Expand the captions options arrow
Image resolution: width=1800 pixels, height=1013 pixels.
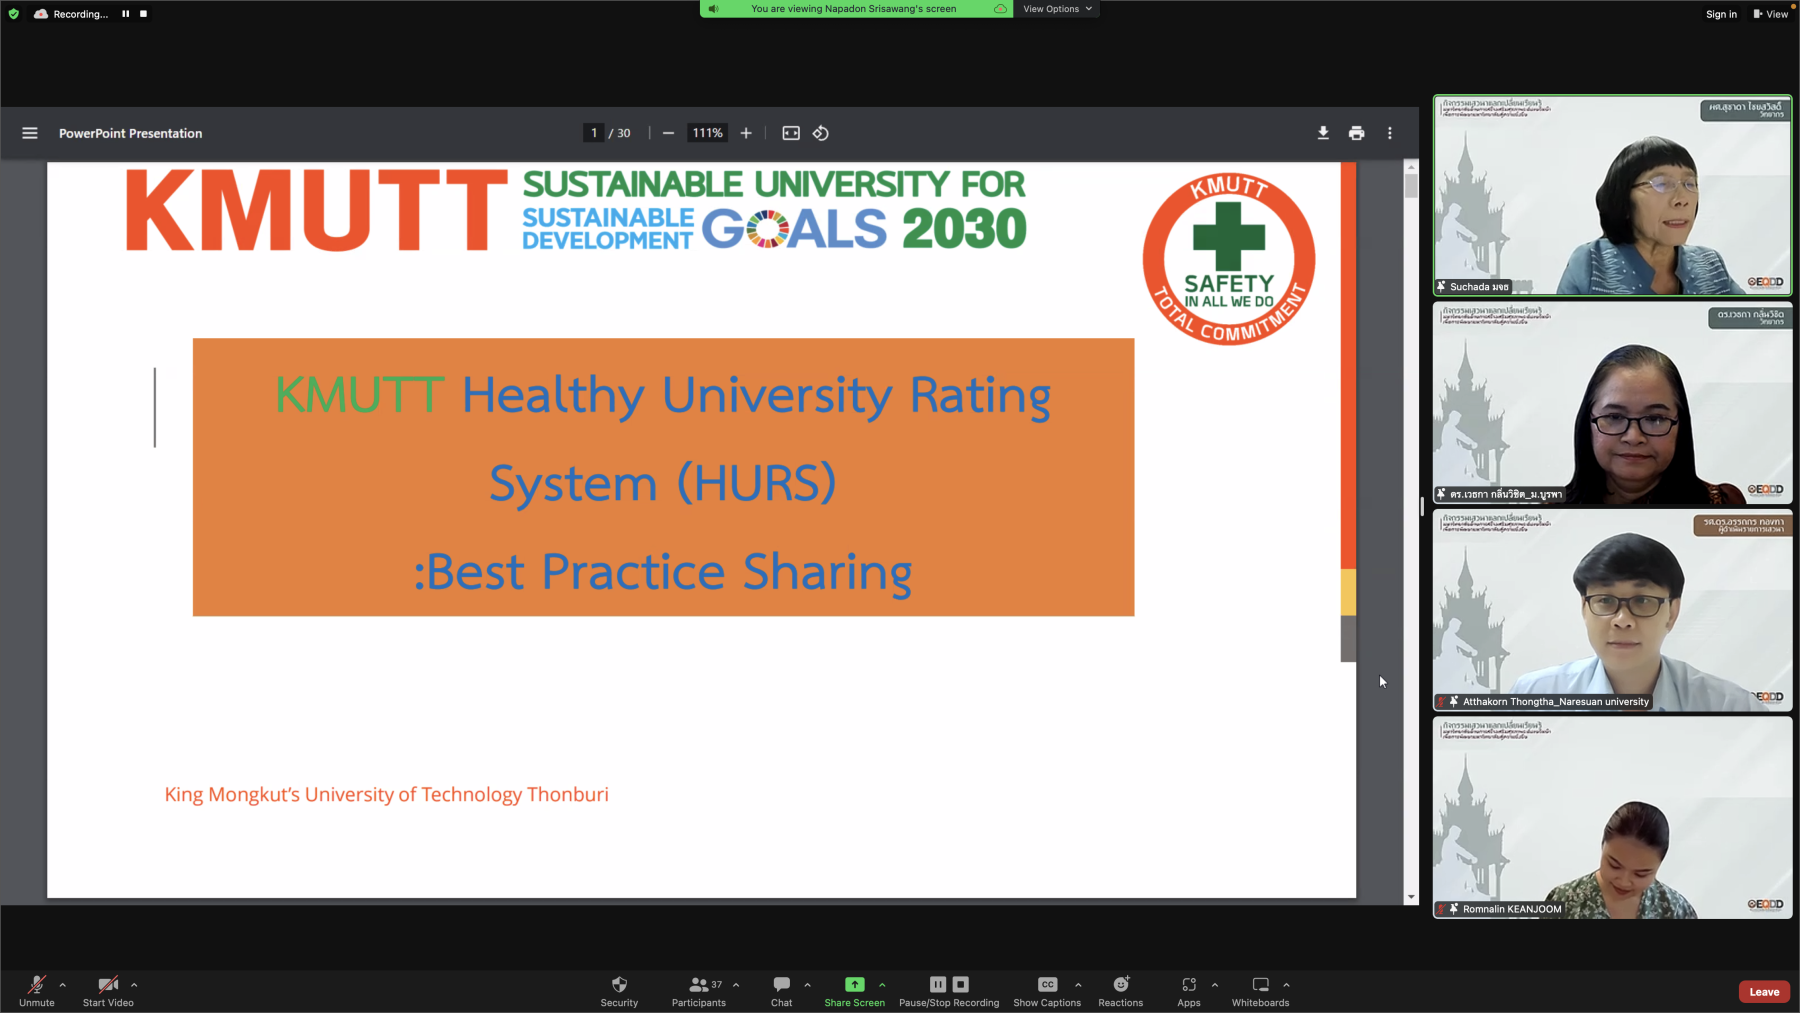pos(1078,985)
